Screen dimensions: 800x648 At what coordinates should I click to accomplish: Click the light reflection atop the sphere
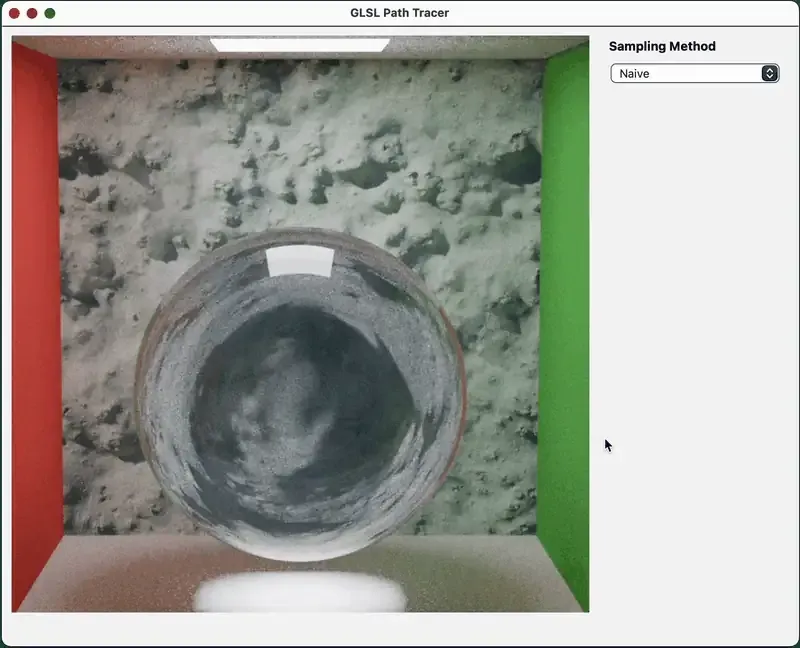click(301, 262)
